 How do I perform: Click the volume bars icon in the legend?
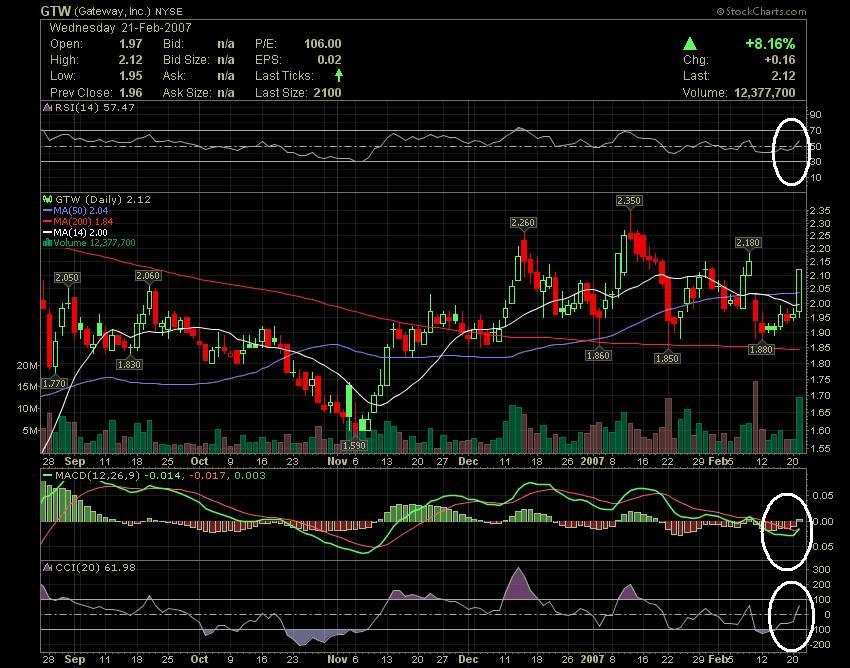pyautogui.click(x=48, y=242)
